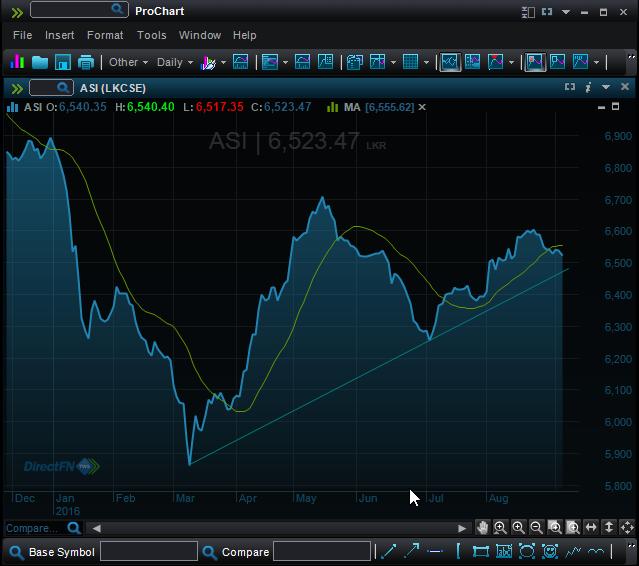Open the Help menu
Image resolution: width=639 pixels, height=566 pixels.
pos(245,35)
